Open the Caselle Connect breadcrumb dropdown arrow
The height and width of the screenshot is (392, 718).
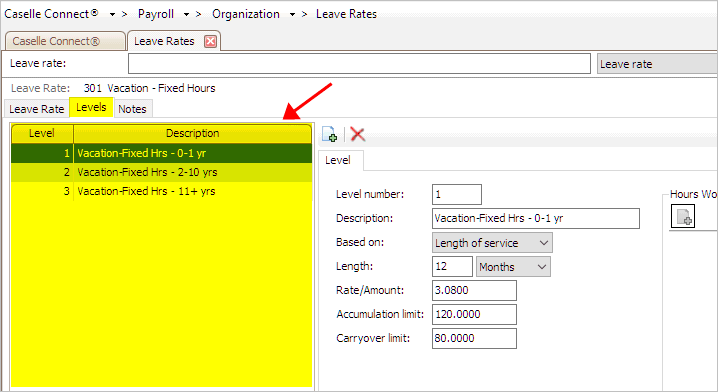(112, 15)
